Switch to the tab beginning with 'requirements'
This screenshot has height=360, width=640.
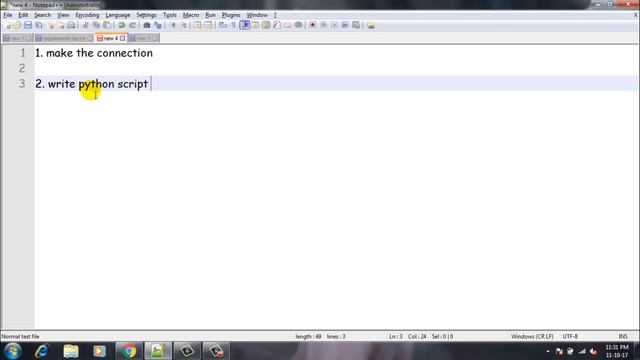(63, 38)
